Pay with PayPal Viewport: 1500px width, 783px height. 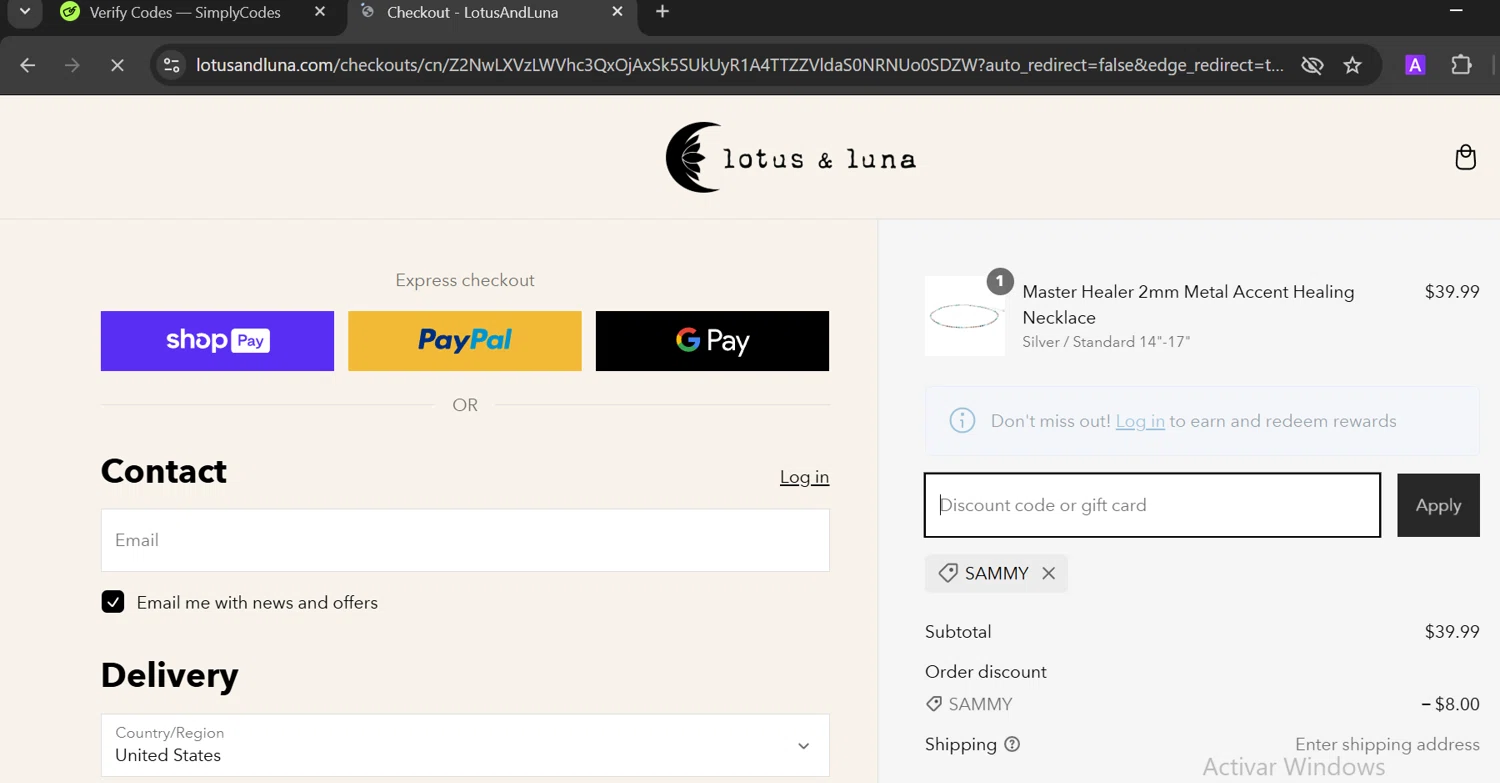point(465,341)
